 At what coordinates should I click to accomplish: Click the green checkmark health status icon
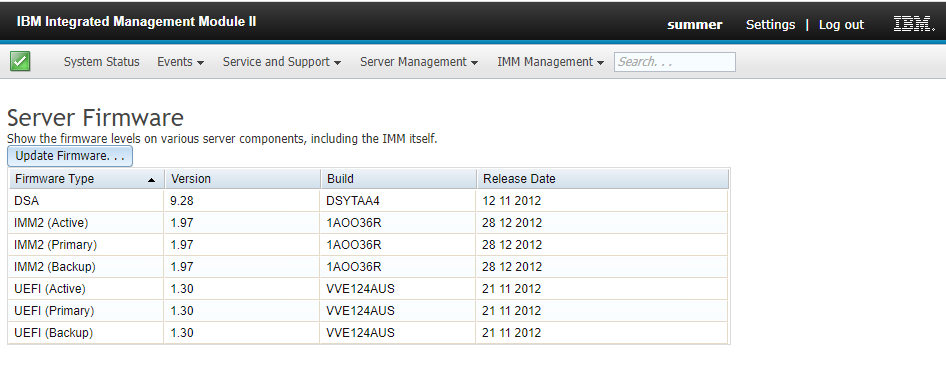click(21, 62)
